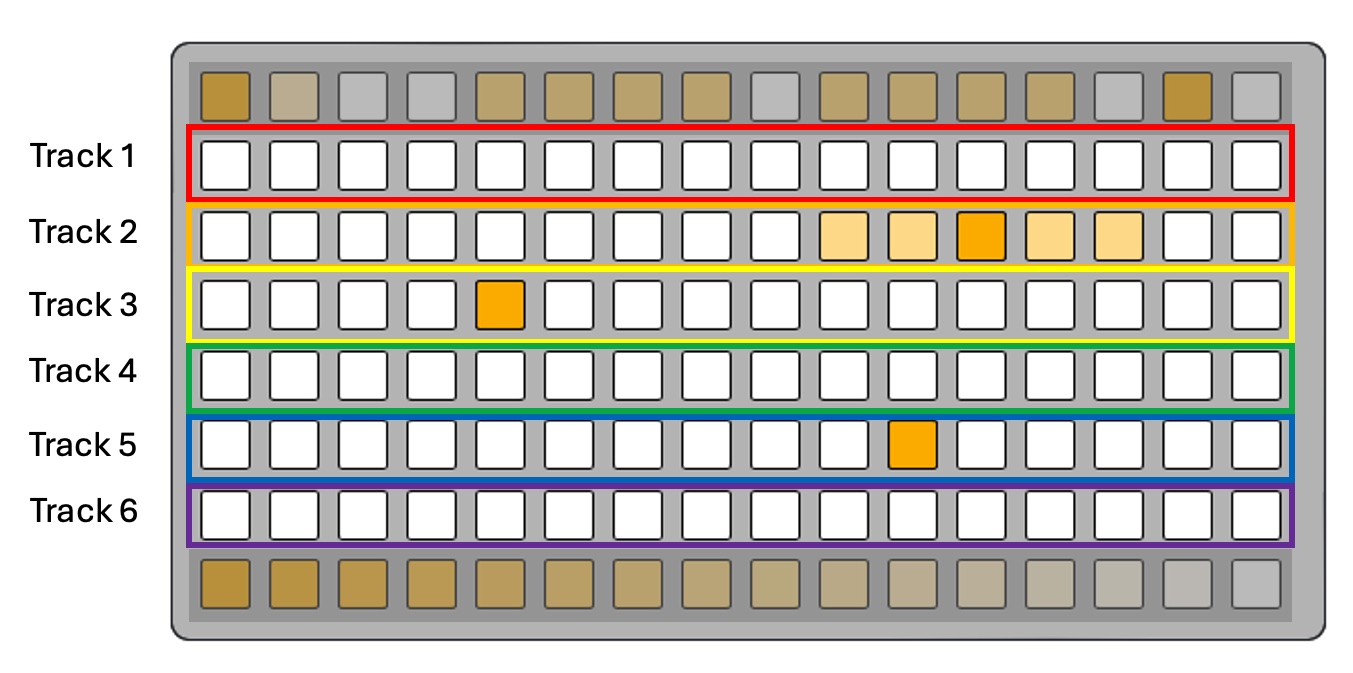Screen dimensions: 1353x673
Task: Activate step 12 pad in Track 5
Action: (981, 445)
